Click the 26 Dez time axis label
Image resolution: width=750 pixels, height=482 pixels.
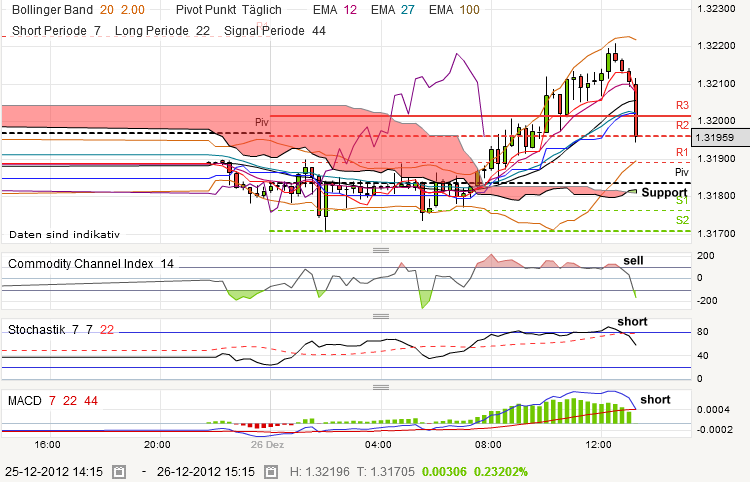[267, 445]
